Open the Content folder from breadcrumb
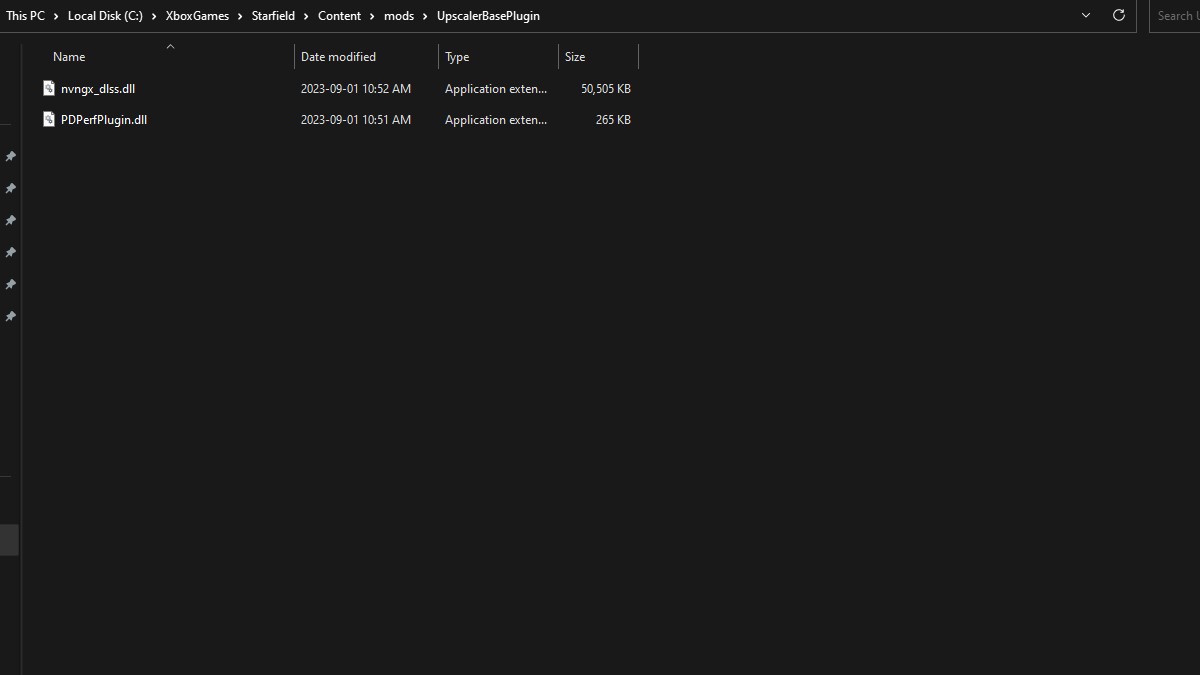Viewport: 1200px width, 675px height. click(339, 16)
